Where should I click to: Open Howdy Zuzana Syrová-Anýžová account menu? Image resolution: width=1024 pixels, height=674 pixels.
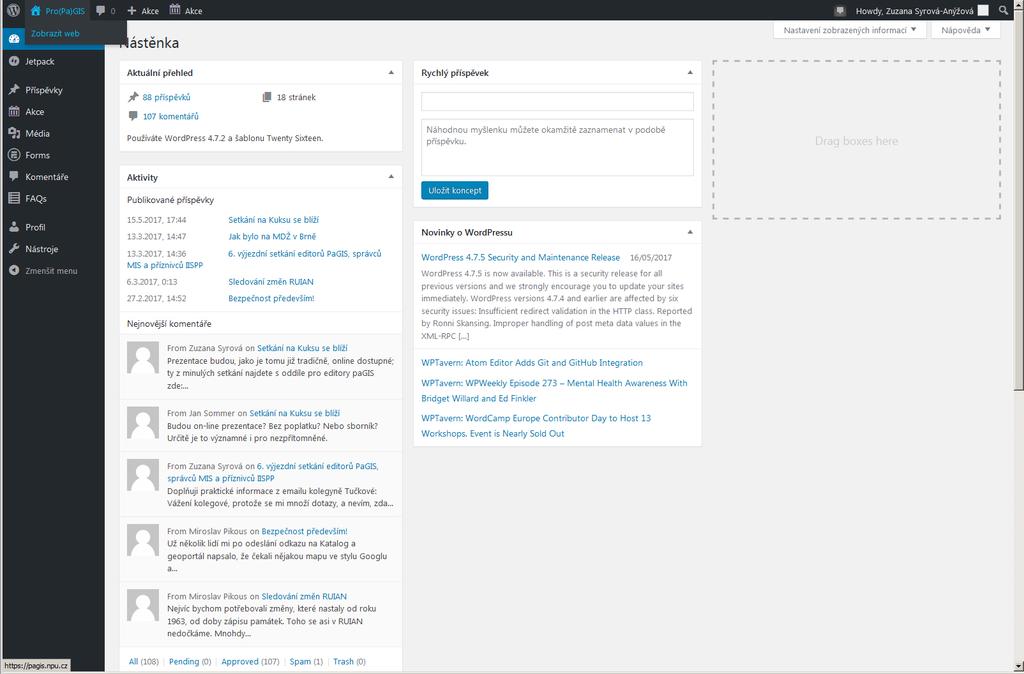click(922, 10)
